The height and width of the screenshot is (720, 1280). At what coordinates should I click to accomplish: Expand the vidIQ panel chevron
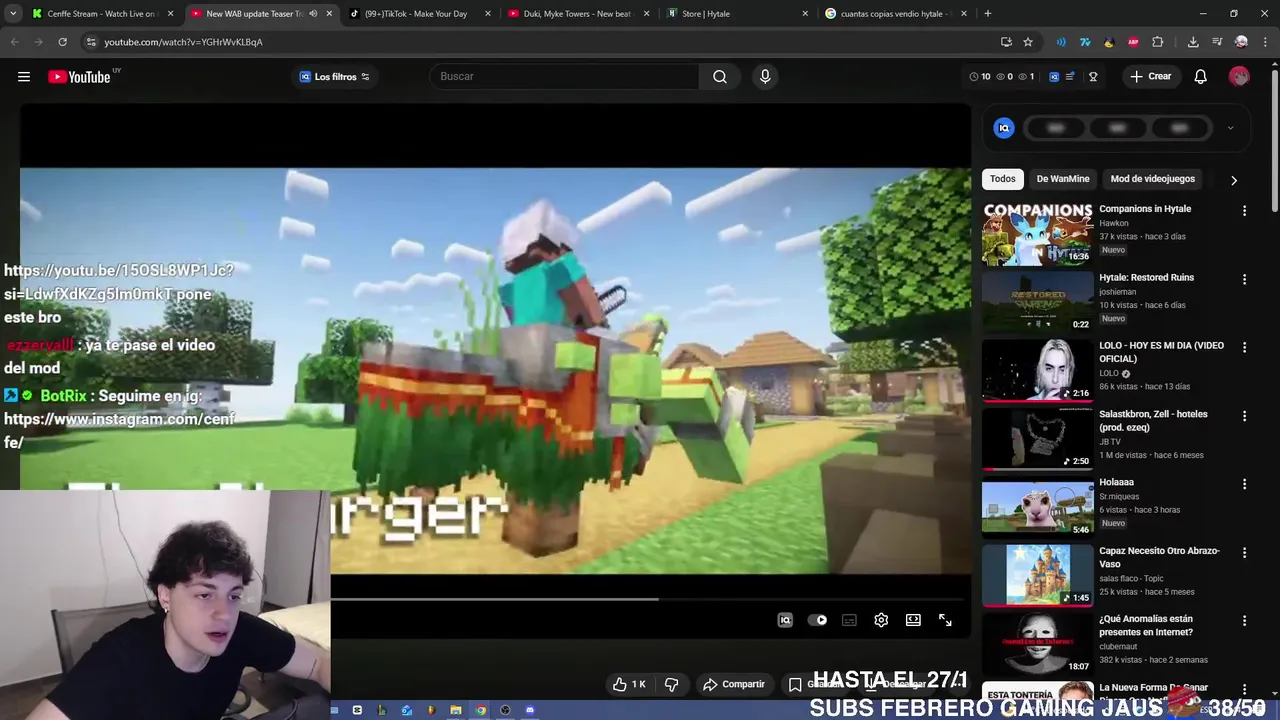pyautogui.click(x=1230, y=128)
